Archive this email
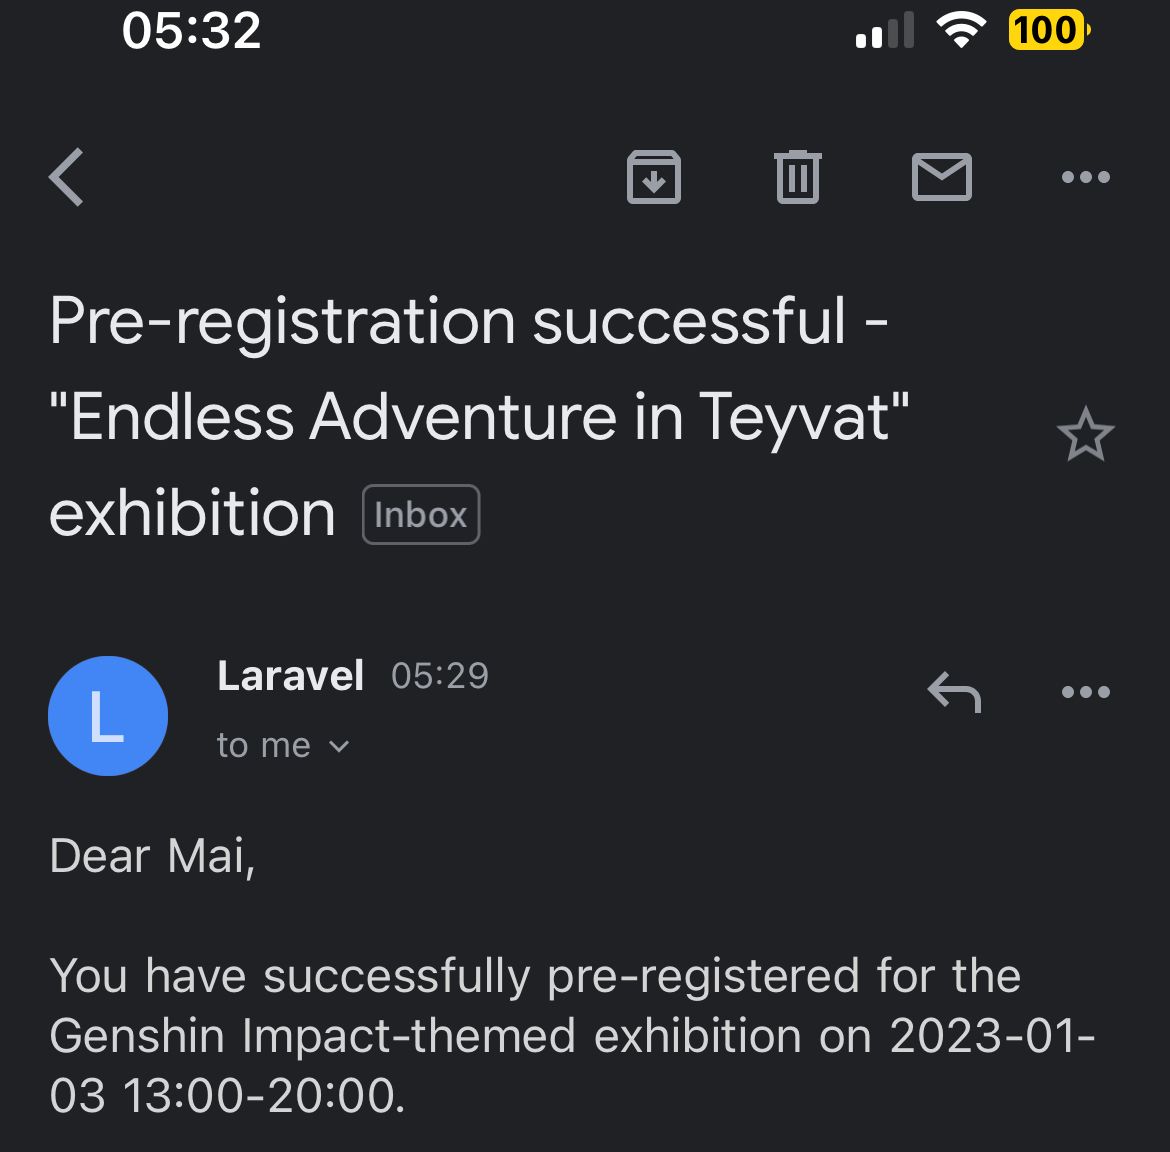 click(x=654, y=177)
